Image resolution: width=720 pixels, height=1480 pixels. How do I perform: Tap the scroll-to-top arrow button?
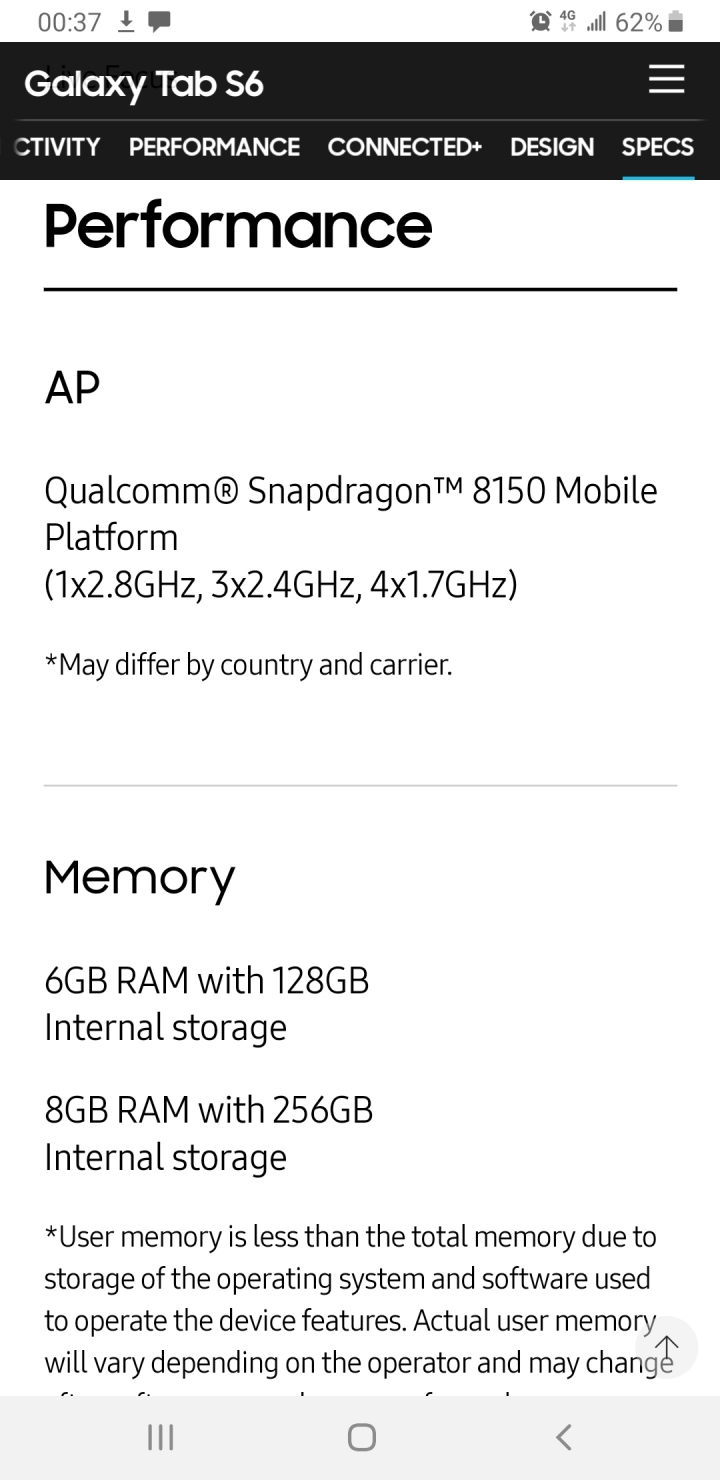tap(666, 1347)
